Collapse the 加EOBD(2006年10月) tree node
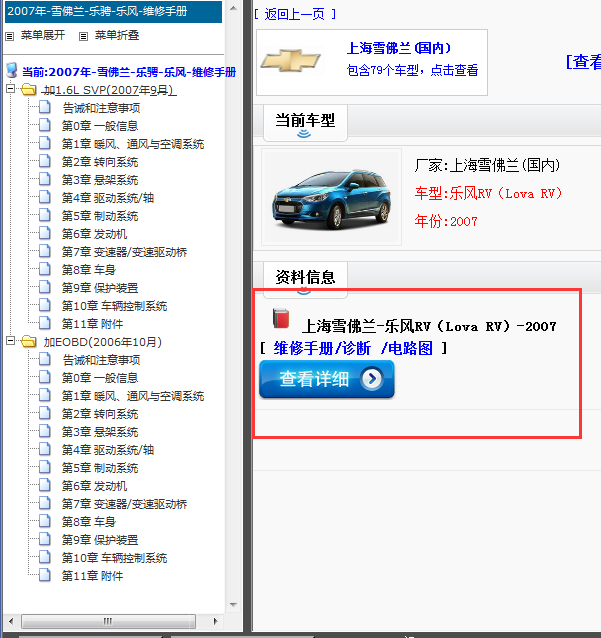 (x=11, y=341)
